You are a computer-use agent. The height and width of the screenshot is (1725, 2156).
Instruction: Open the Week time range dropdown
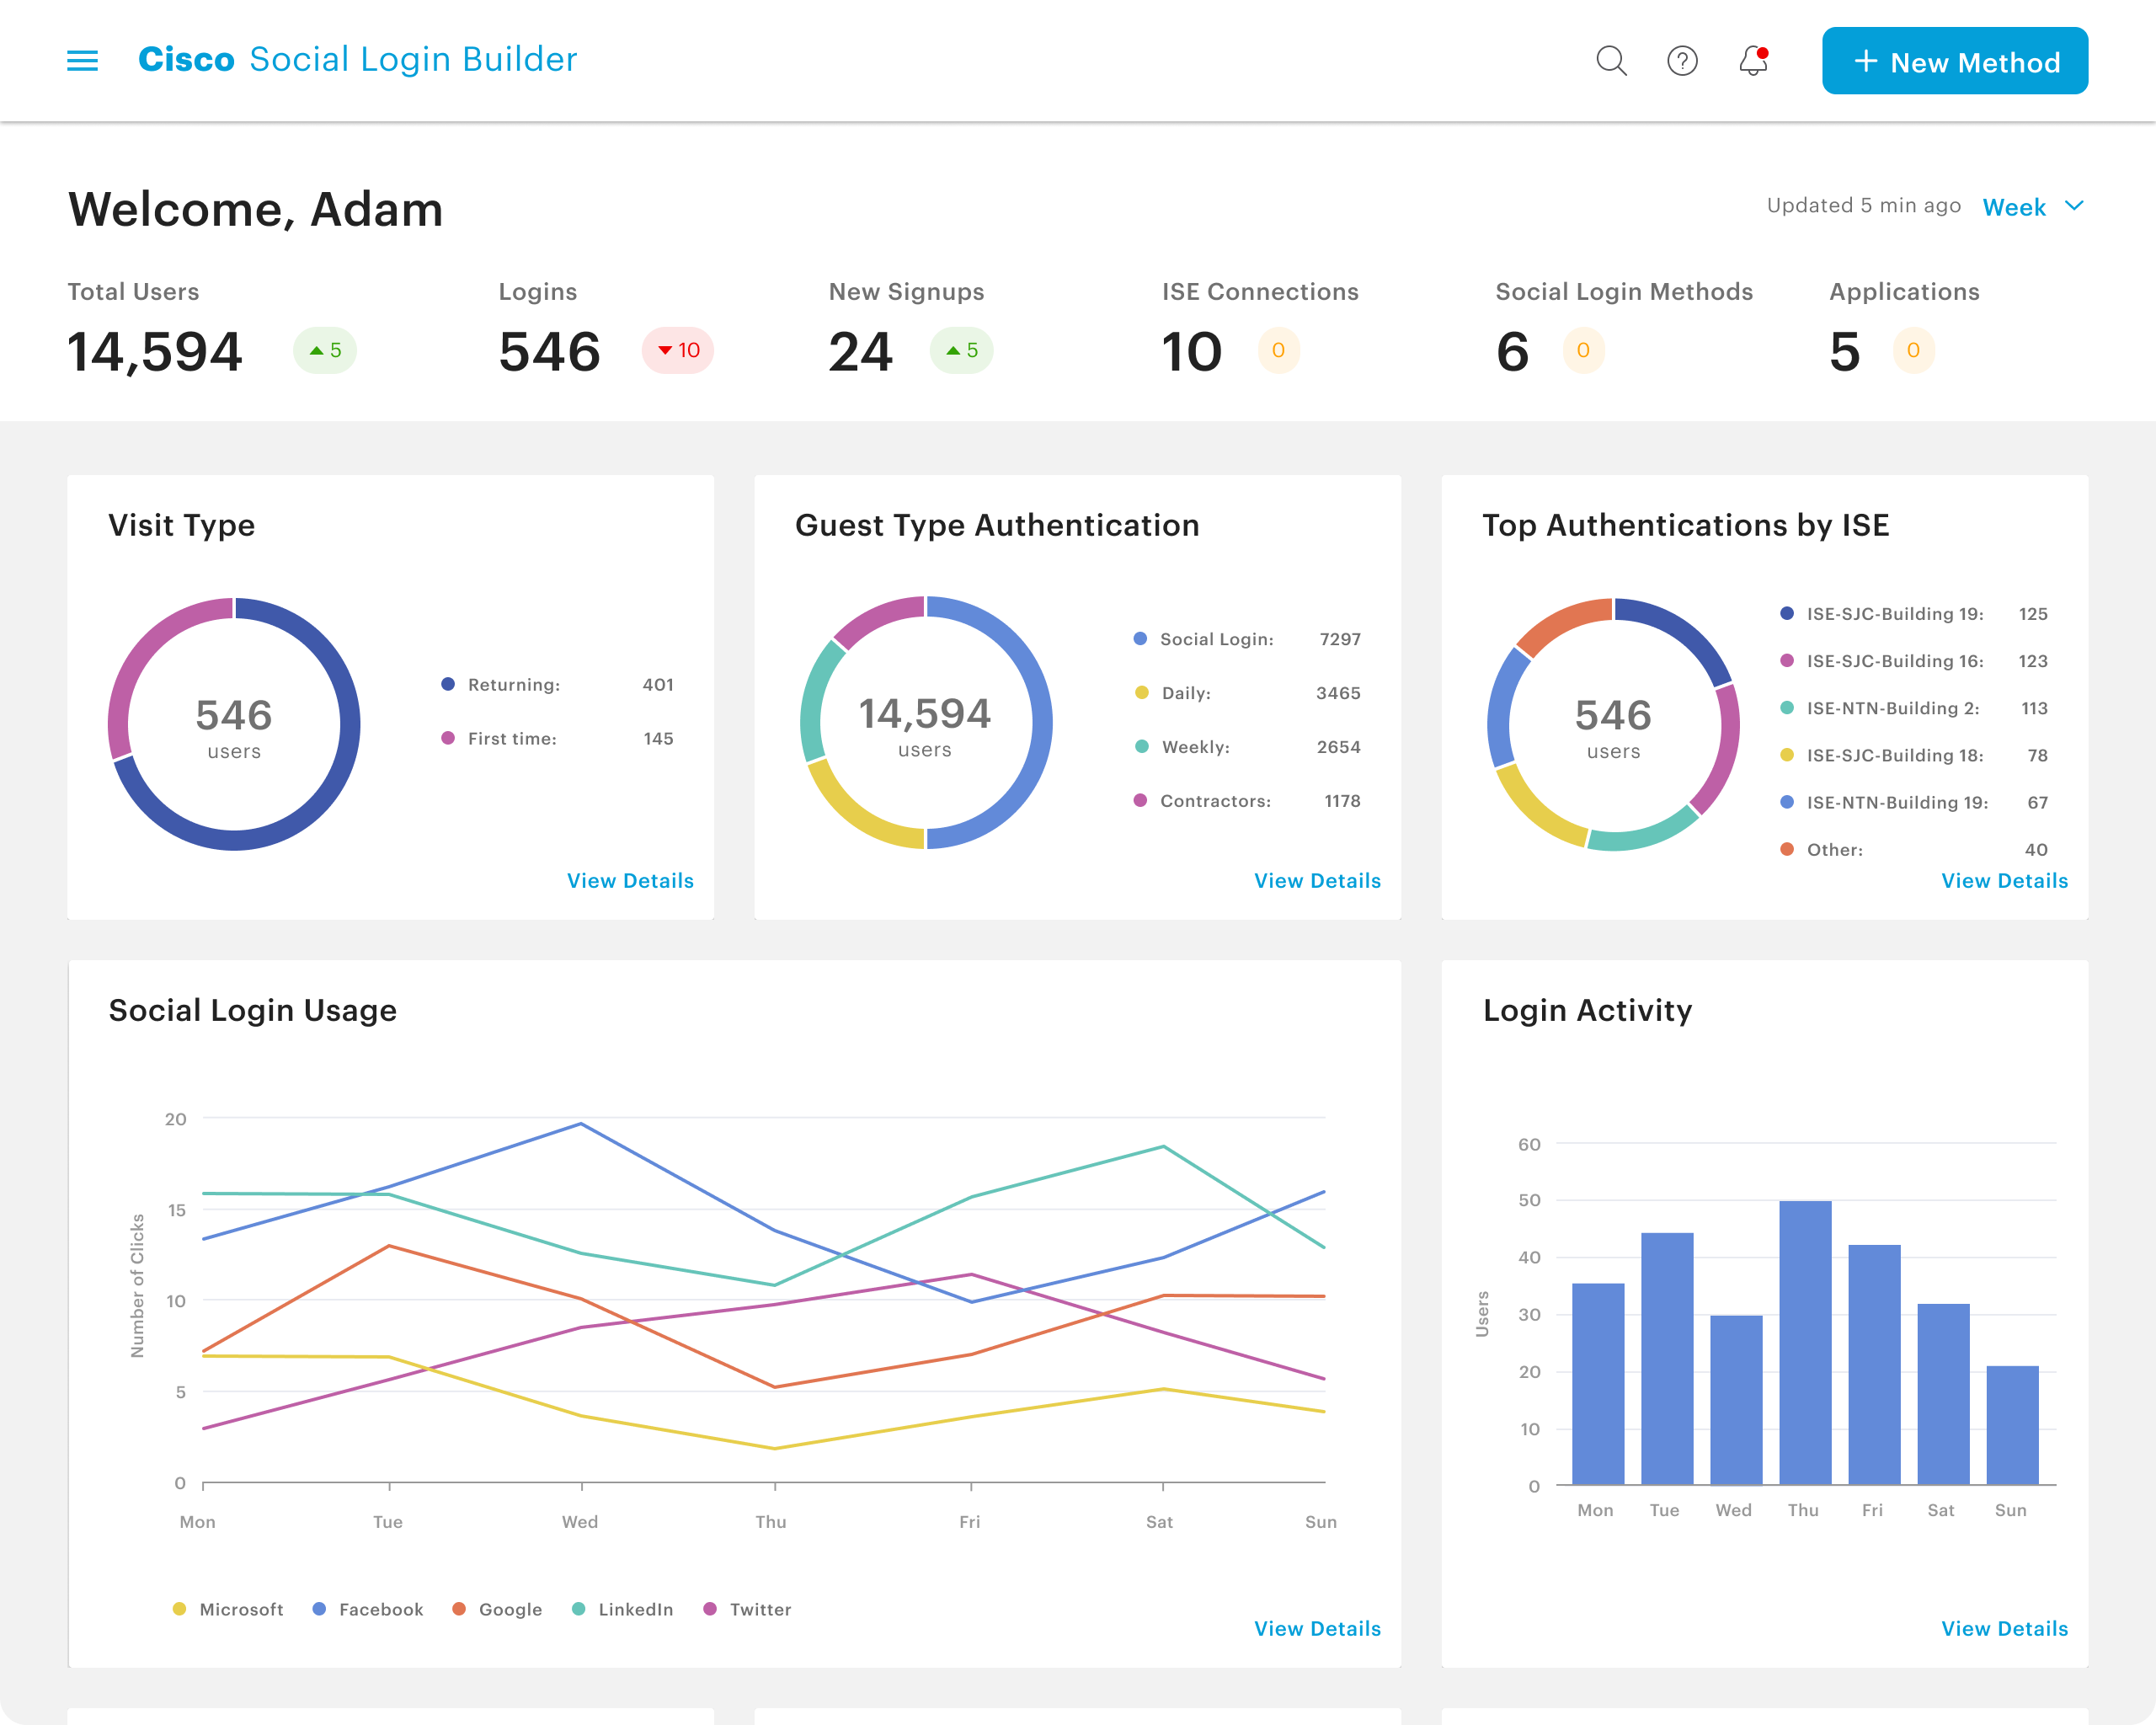click(x=2033, y=207)
